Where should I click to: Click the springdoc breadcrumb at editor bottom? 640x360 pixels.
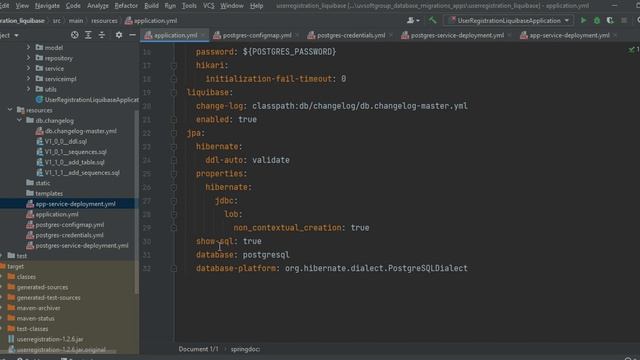(x=245, y=349)
